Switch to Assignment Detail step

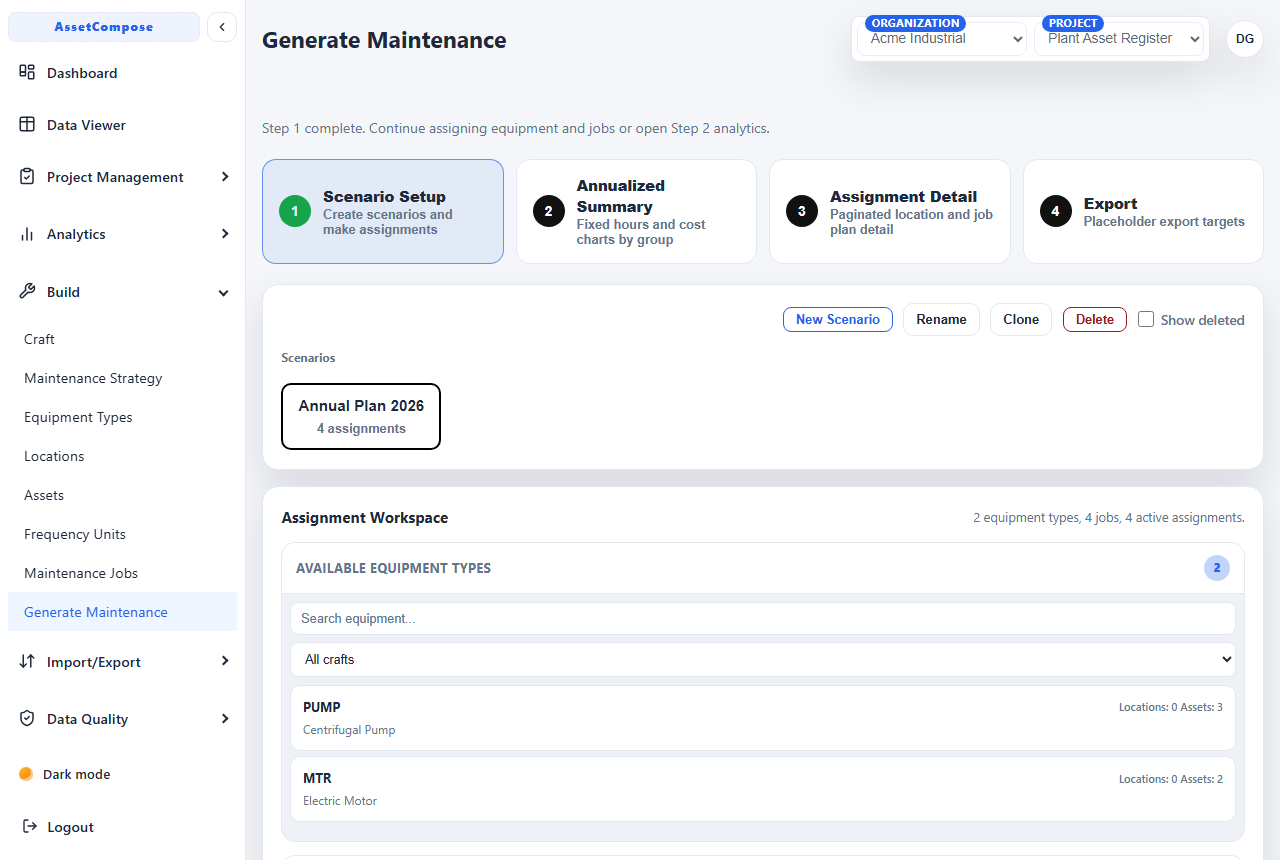890,211
